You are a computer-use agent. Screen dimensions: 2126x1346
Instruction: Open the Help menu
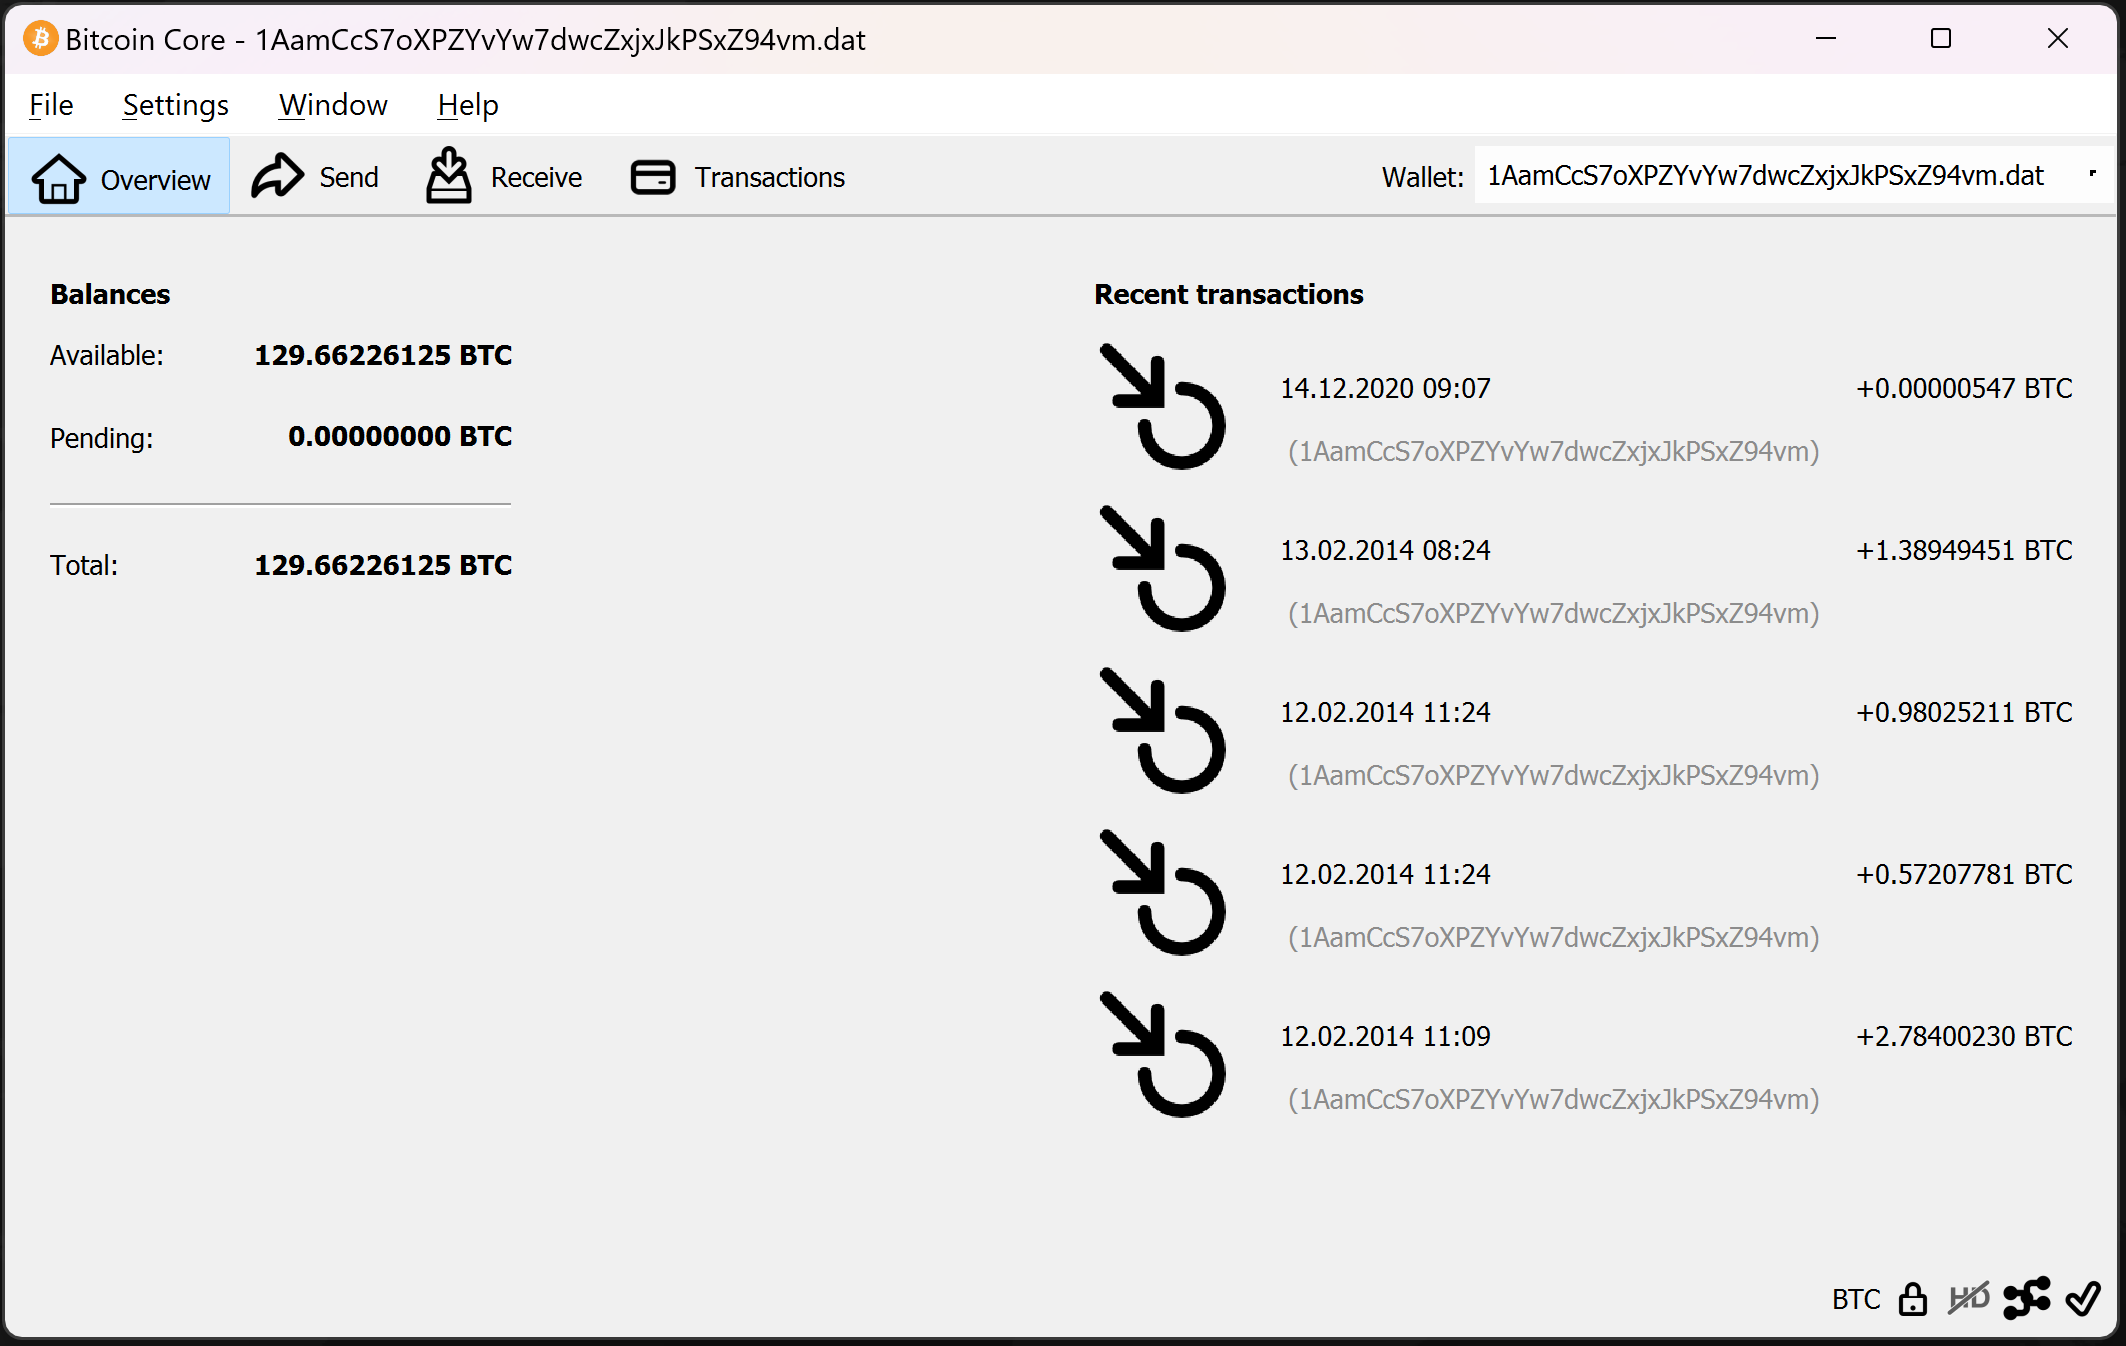(467, 105)
